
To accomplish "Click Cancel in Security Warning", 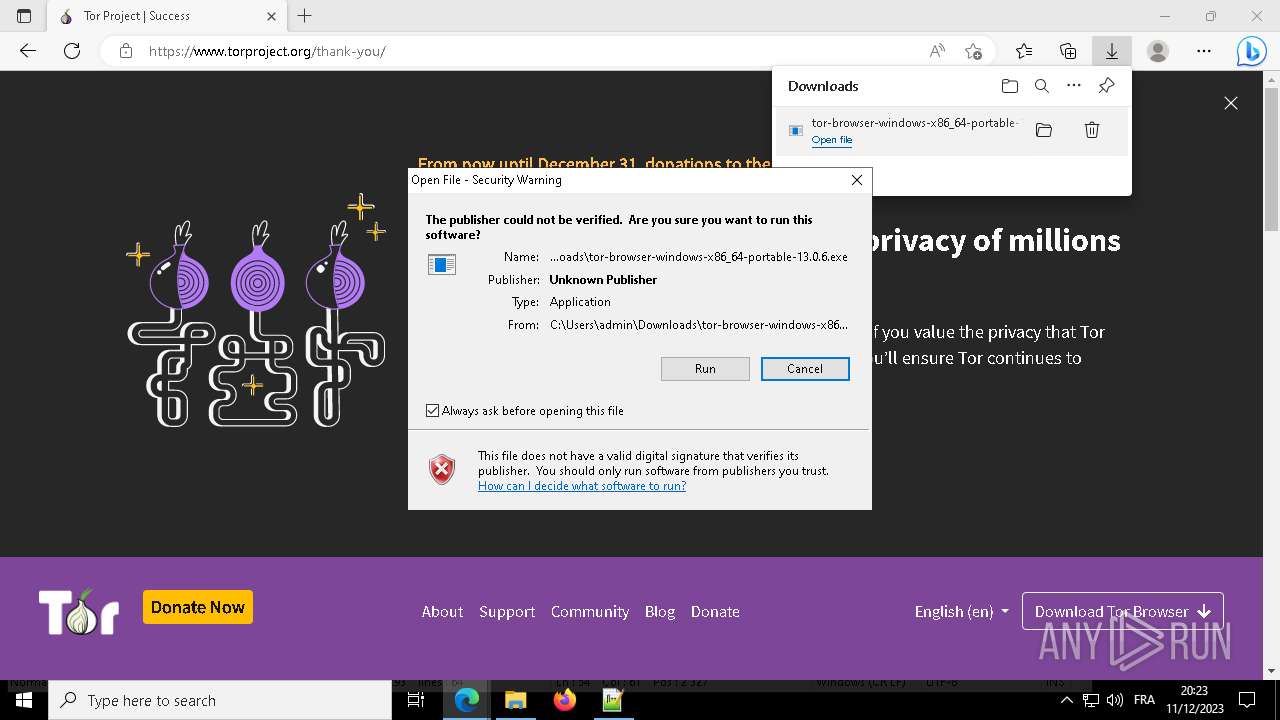I will [x=805, y=369].
